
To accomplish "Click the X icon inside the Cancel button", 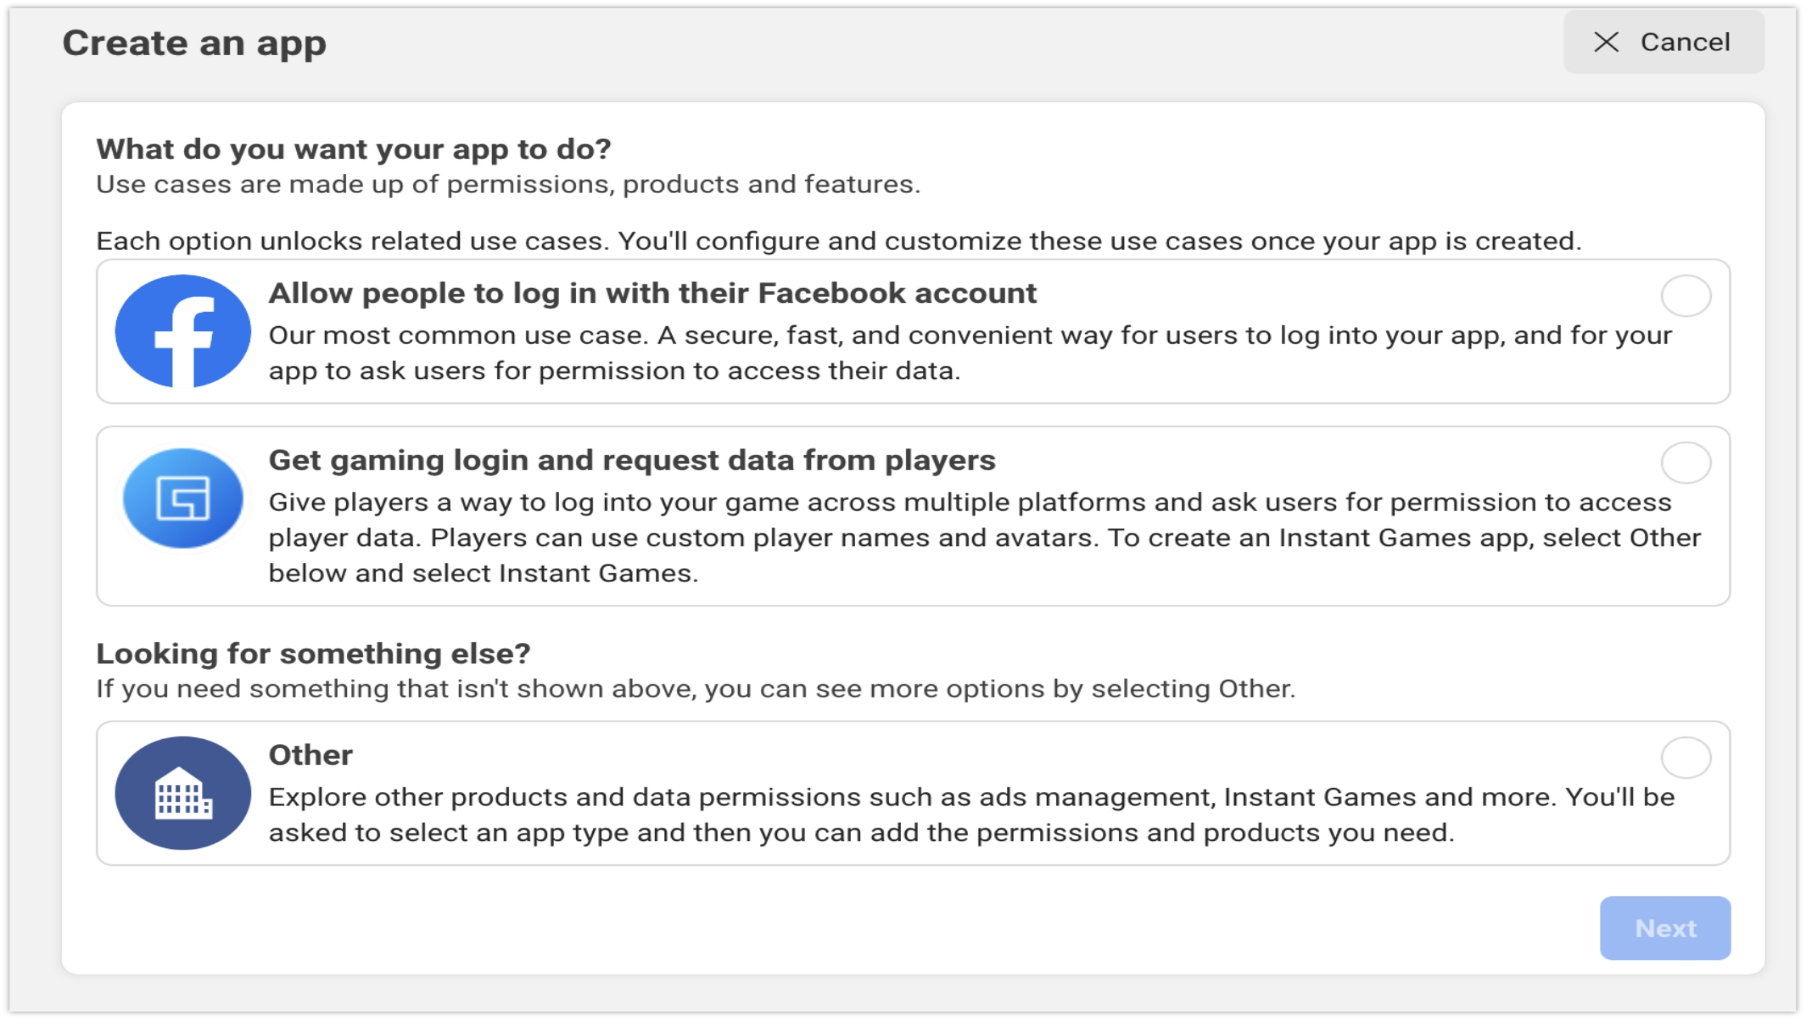I will pos(1609,42).
